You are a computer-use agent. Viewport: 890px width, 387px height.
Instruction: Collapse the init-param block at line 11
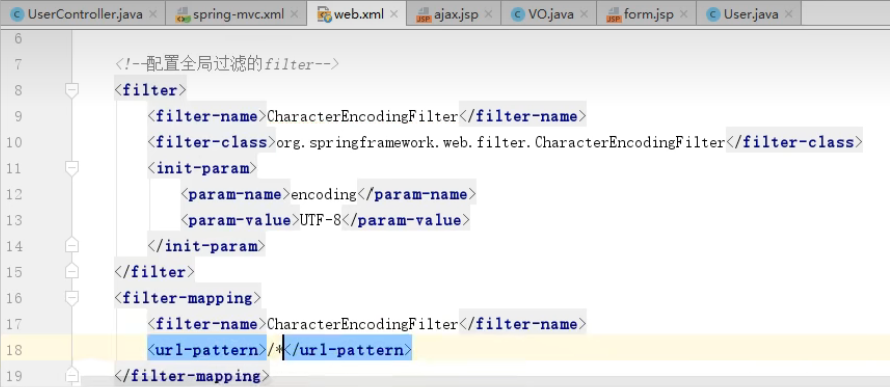click(72, 168)
